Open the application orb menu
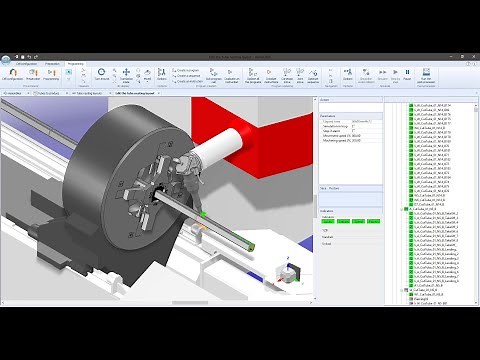The width and height of the screenshot is (480, 360). click(x=6, y=60)
